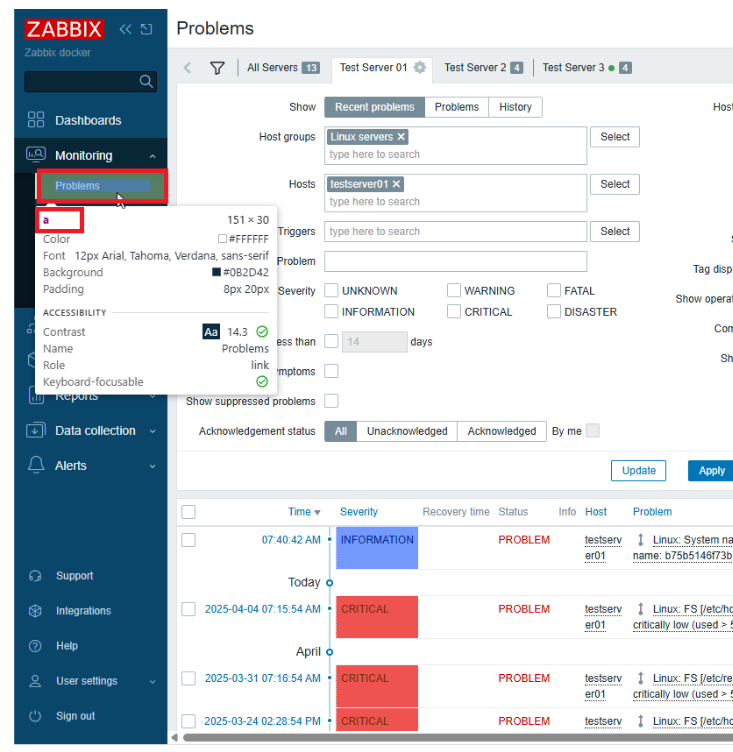
Task: Expand the Data collection menu chevron
Action: (x=153, y=431)
